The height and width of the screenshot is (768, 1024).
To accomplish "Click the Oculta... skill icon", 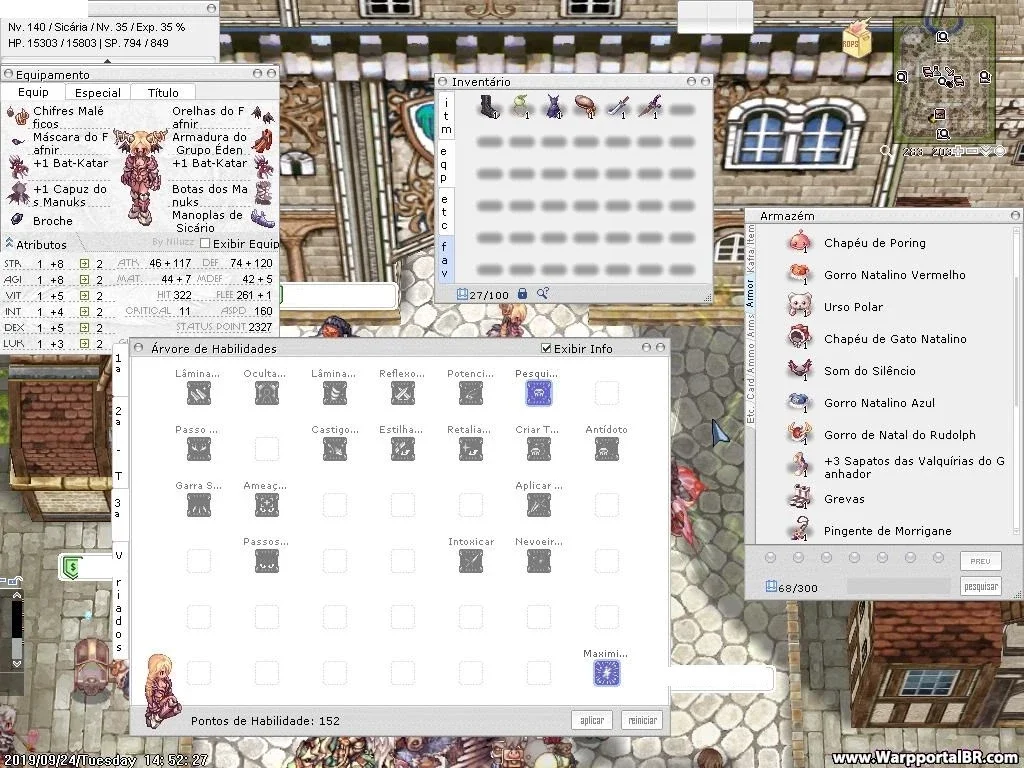I will [266, 393].
